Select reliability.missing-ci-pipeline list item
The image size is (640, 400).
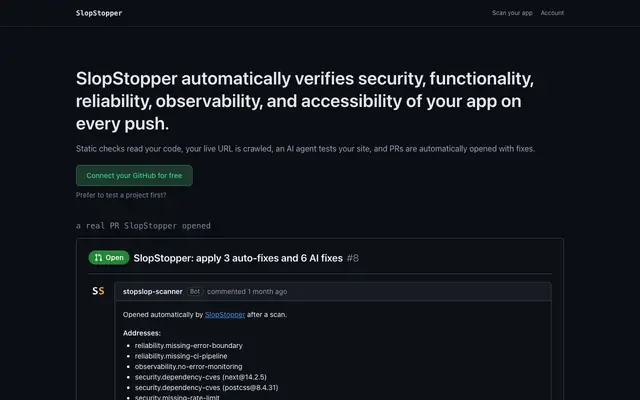click(x=181, y=356)
